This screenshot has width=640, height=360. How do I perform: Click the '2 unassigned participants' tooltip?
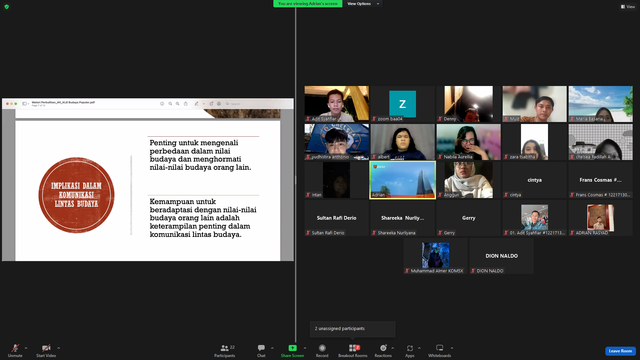coord(353,329)
